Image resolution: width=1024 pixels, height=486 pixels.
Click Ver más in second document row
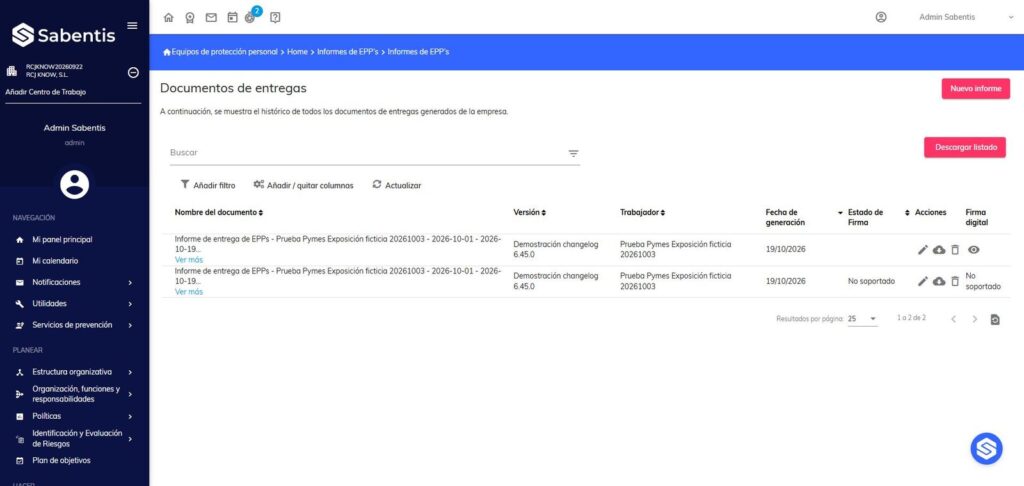point(189,291)
